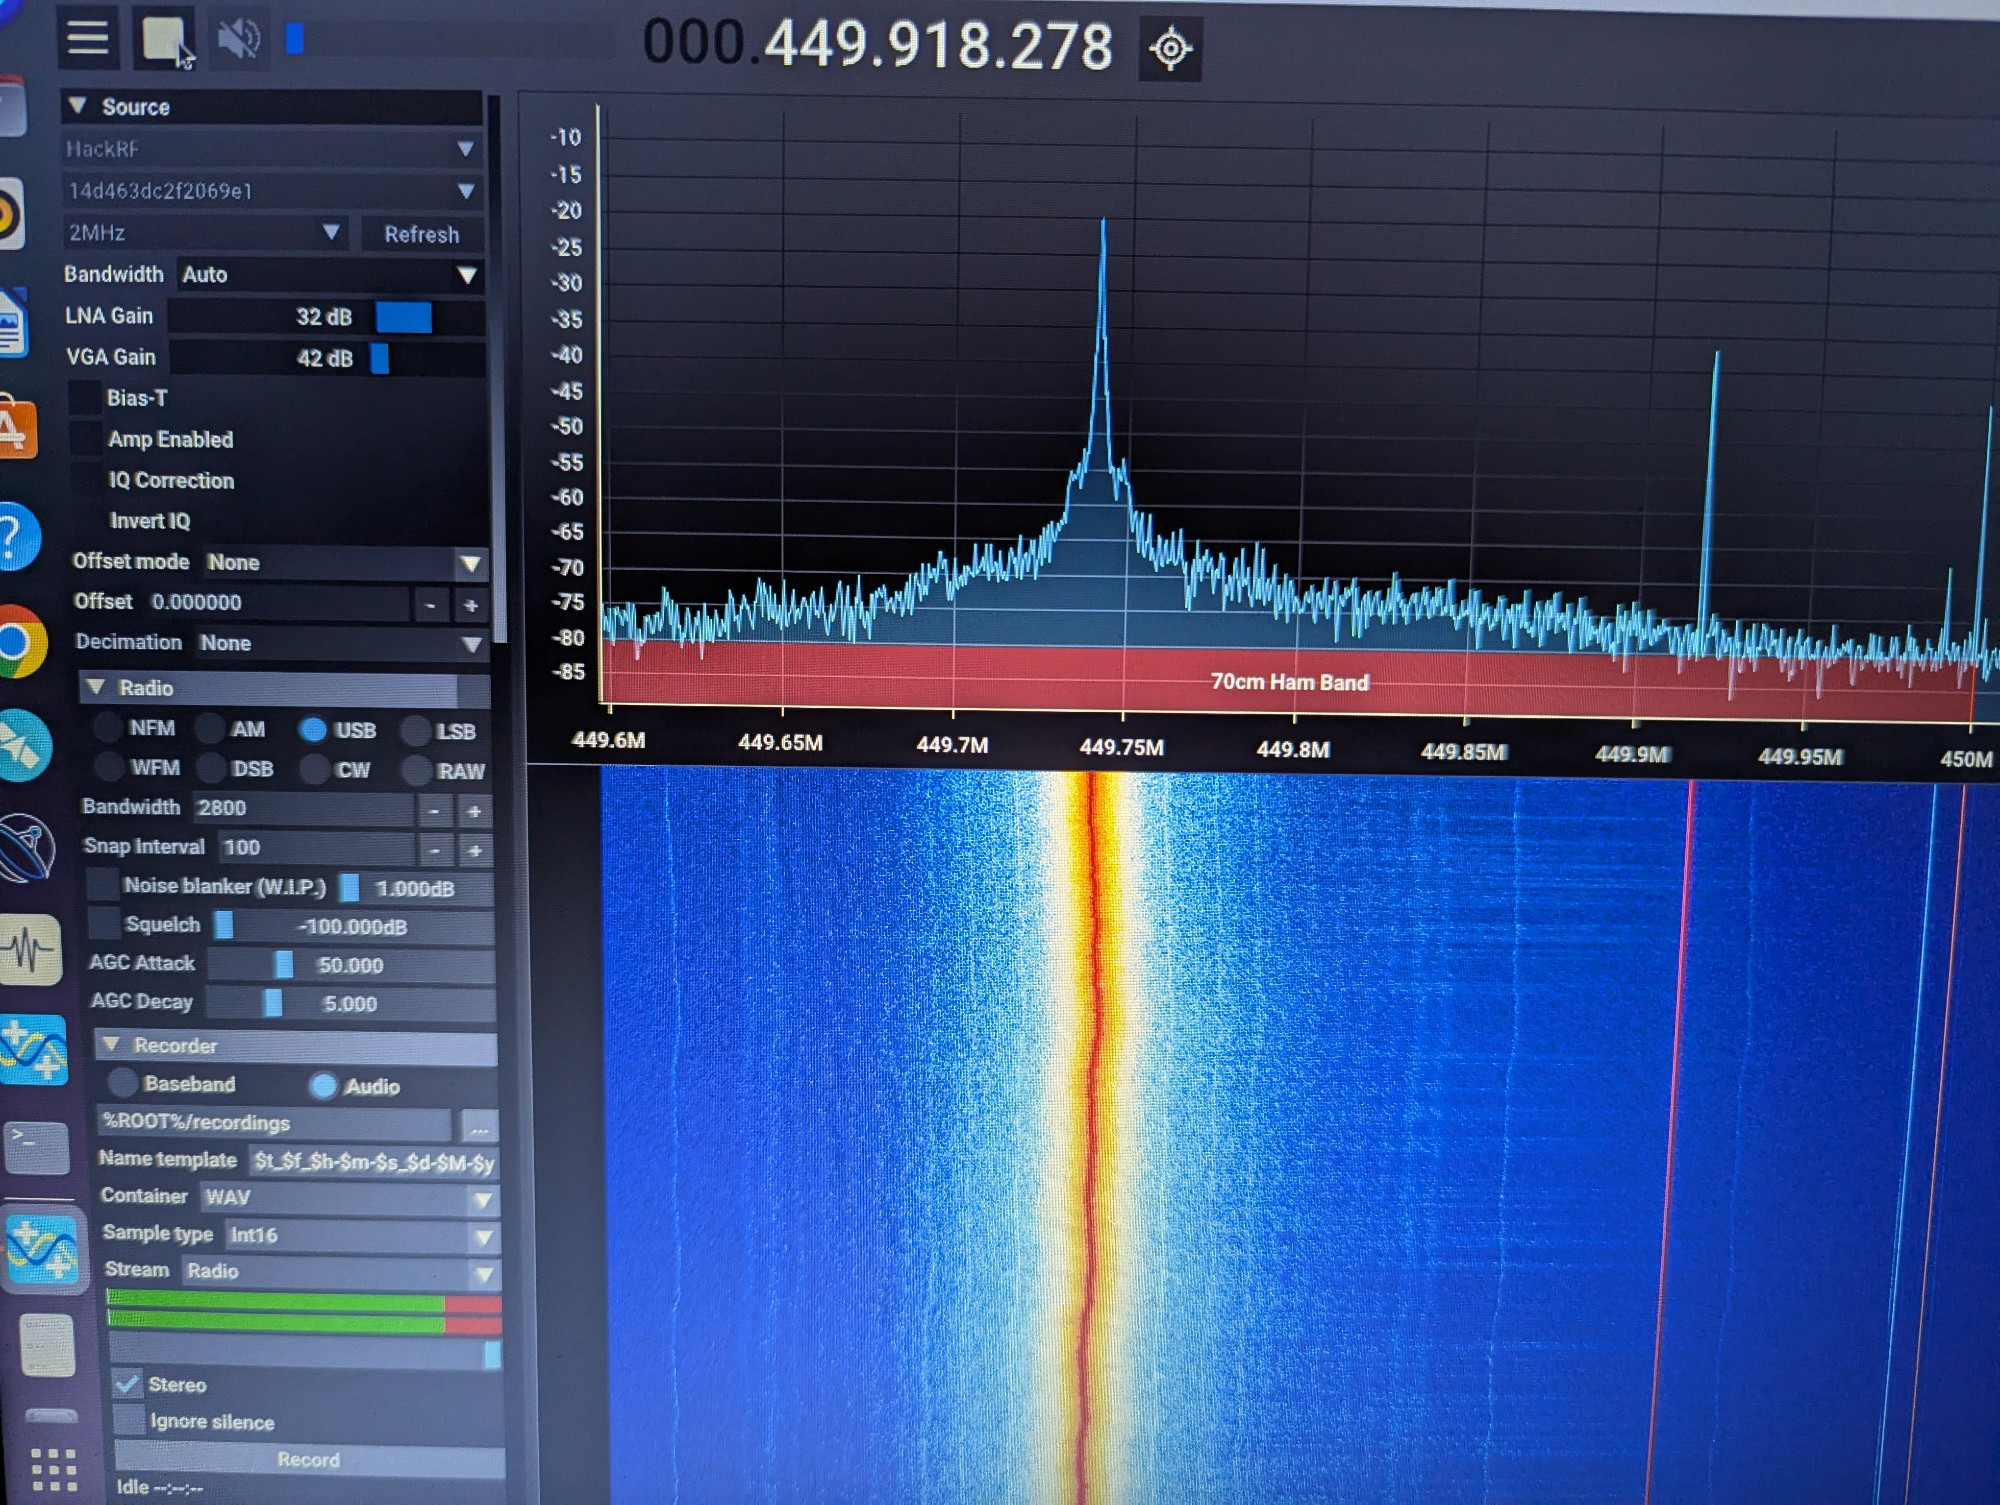Increase radio Bandwidth with plus button
This screenshot has width=2000, height=1505.
[x=474, y=811]
